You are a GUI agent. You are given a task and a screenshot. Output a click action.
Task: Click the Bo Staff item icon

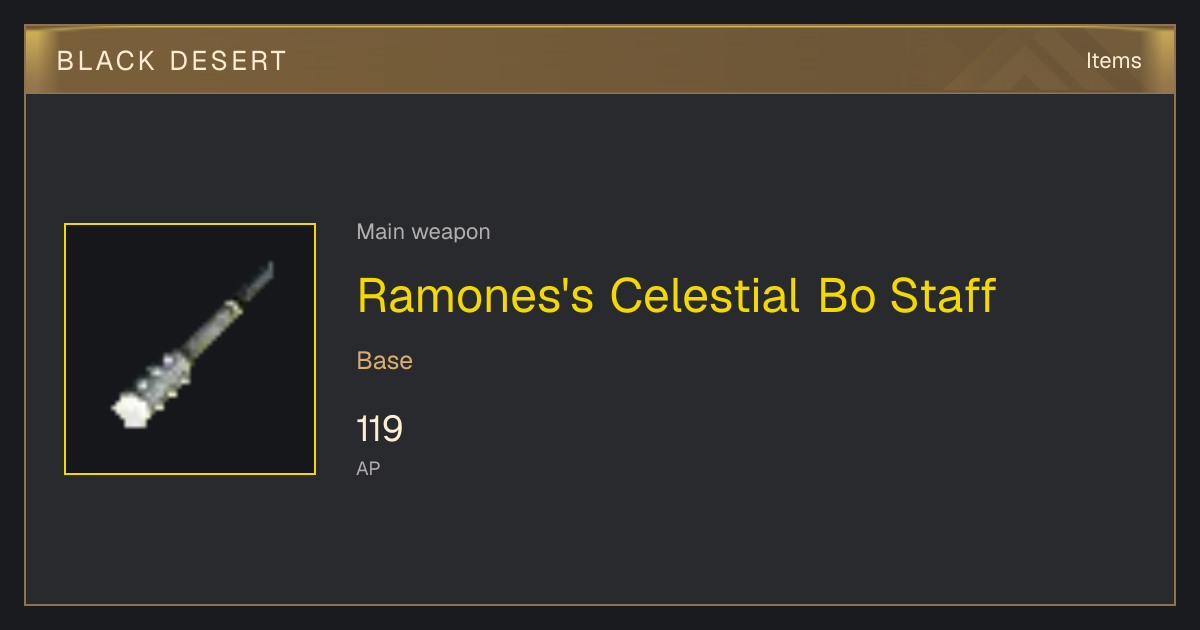(190, 349)
